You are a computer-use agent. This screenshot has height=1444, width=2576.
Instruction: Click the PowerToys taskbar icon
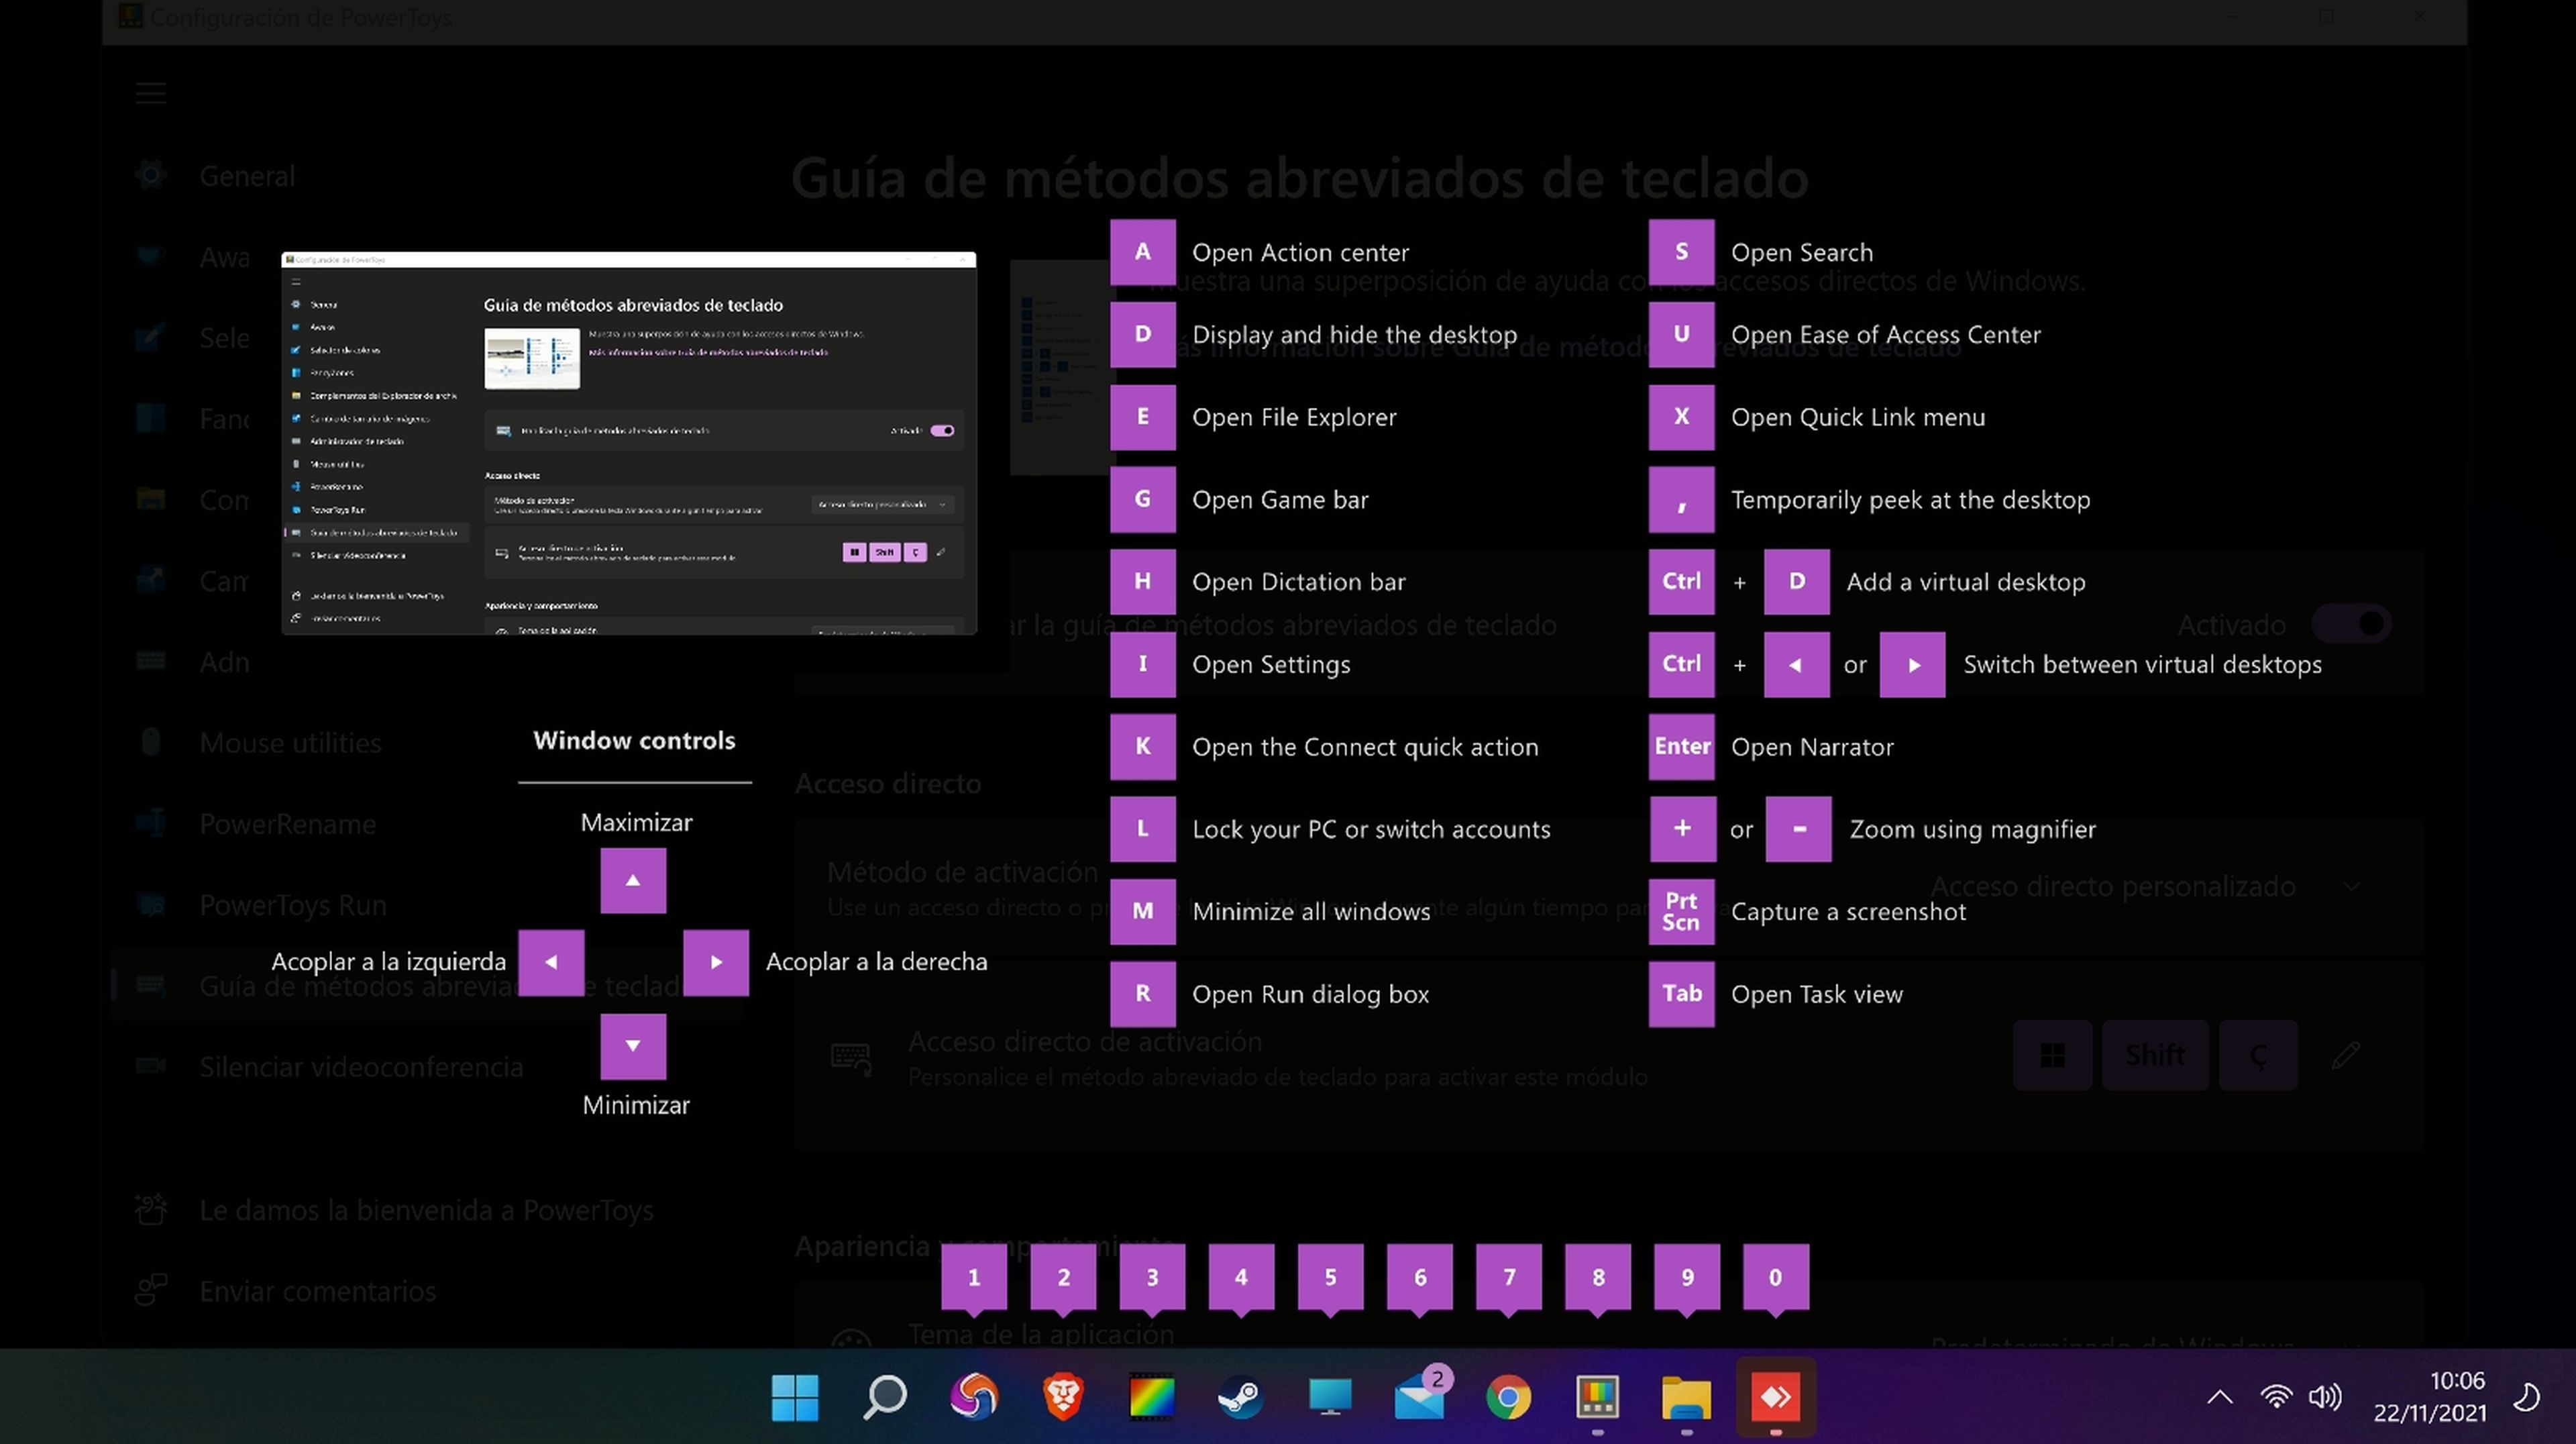(1597, 1397)
